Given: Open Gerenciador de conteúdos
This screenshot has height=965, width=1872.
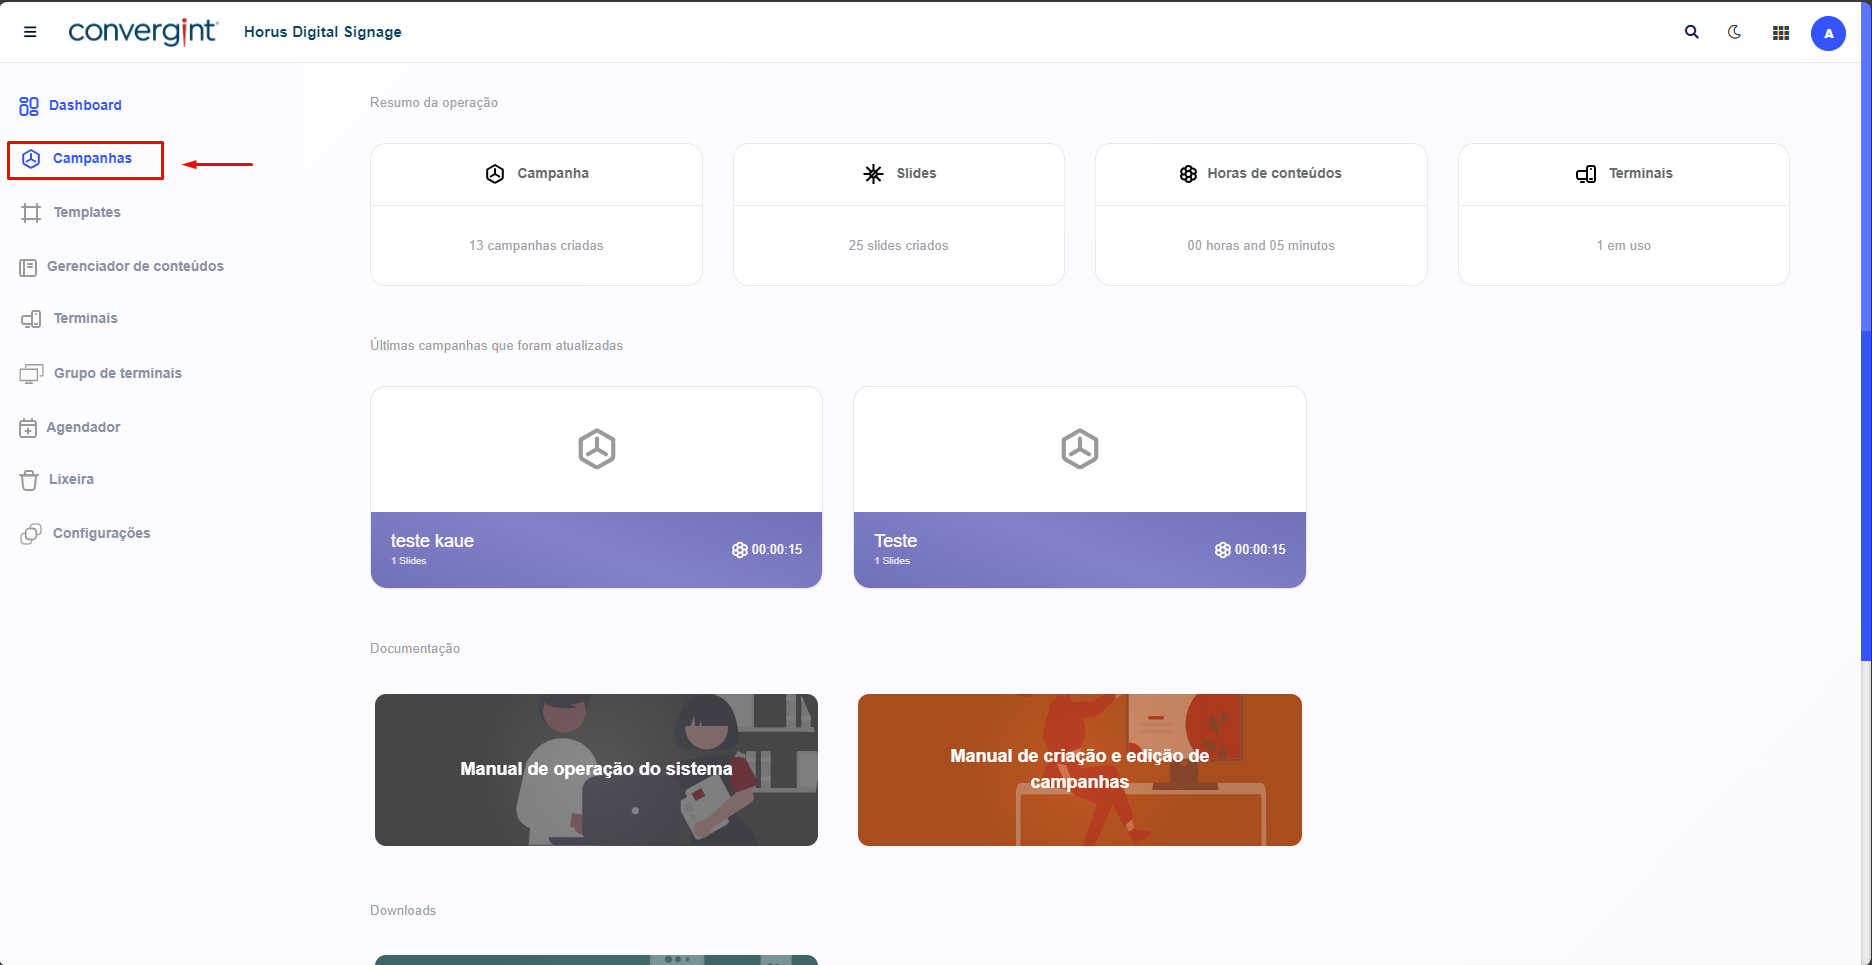Looking at the screenshot, I should 134,266.
